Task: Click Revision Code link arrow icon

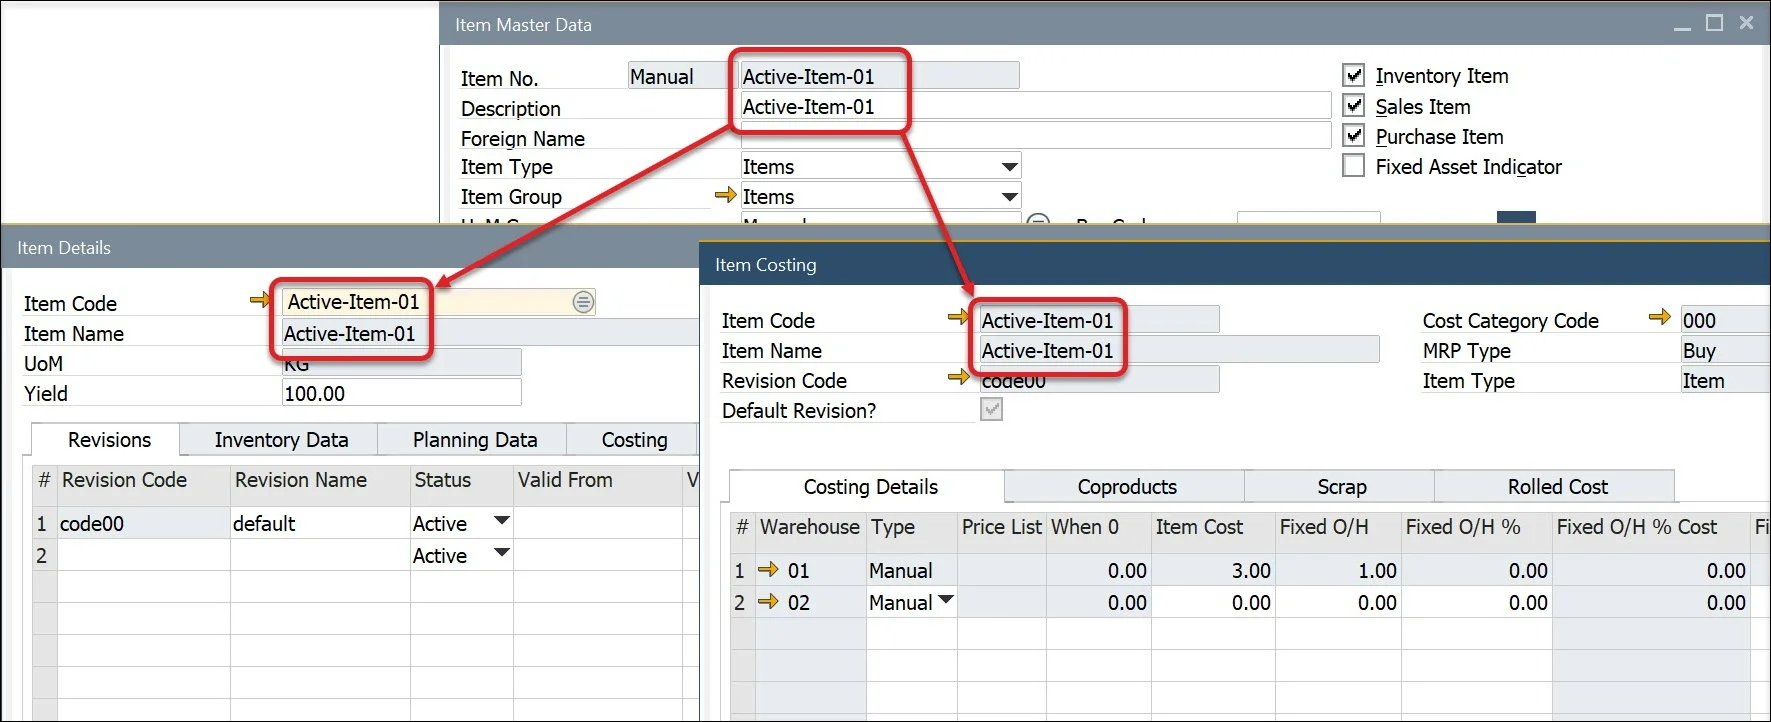Action: pyautogui.click(x=958, y=378)
